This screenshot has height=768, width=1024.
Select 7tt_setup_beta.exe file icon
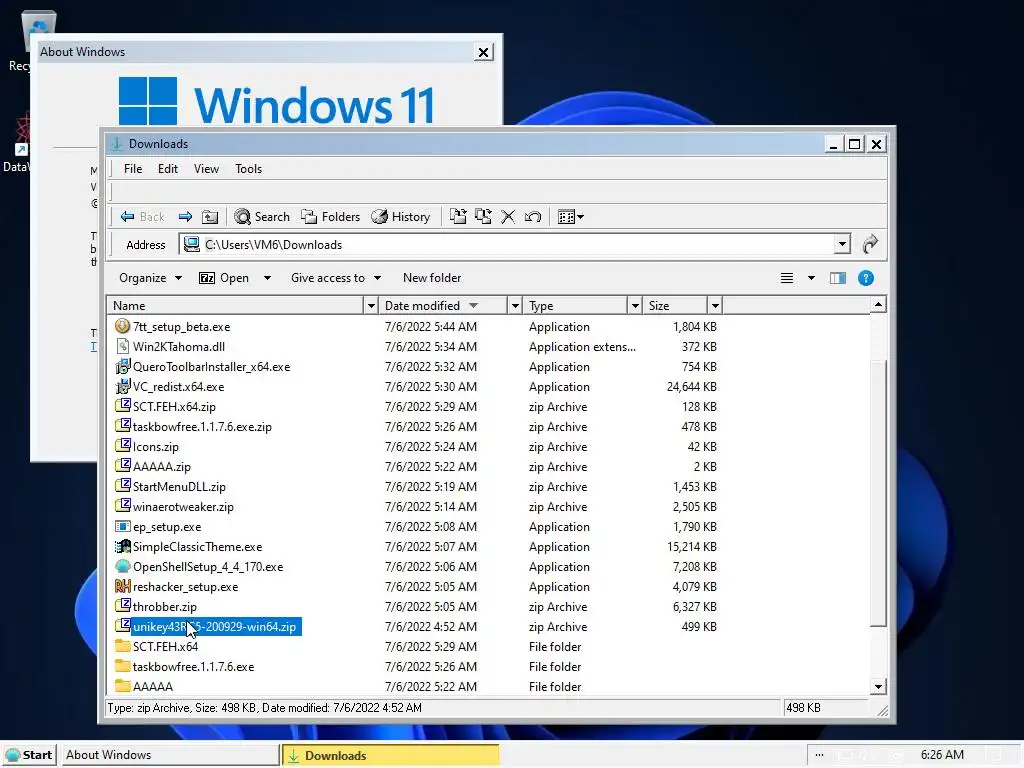[122, 326]
